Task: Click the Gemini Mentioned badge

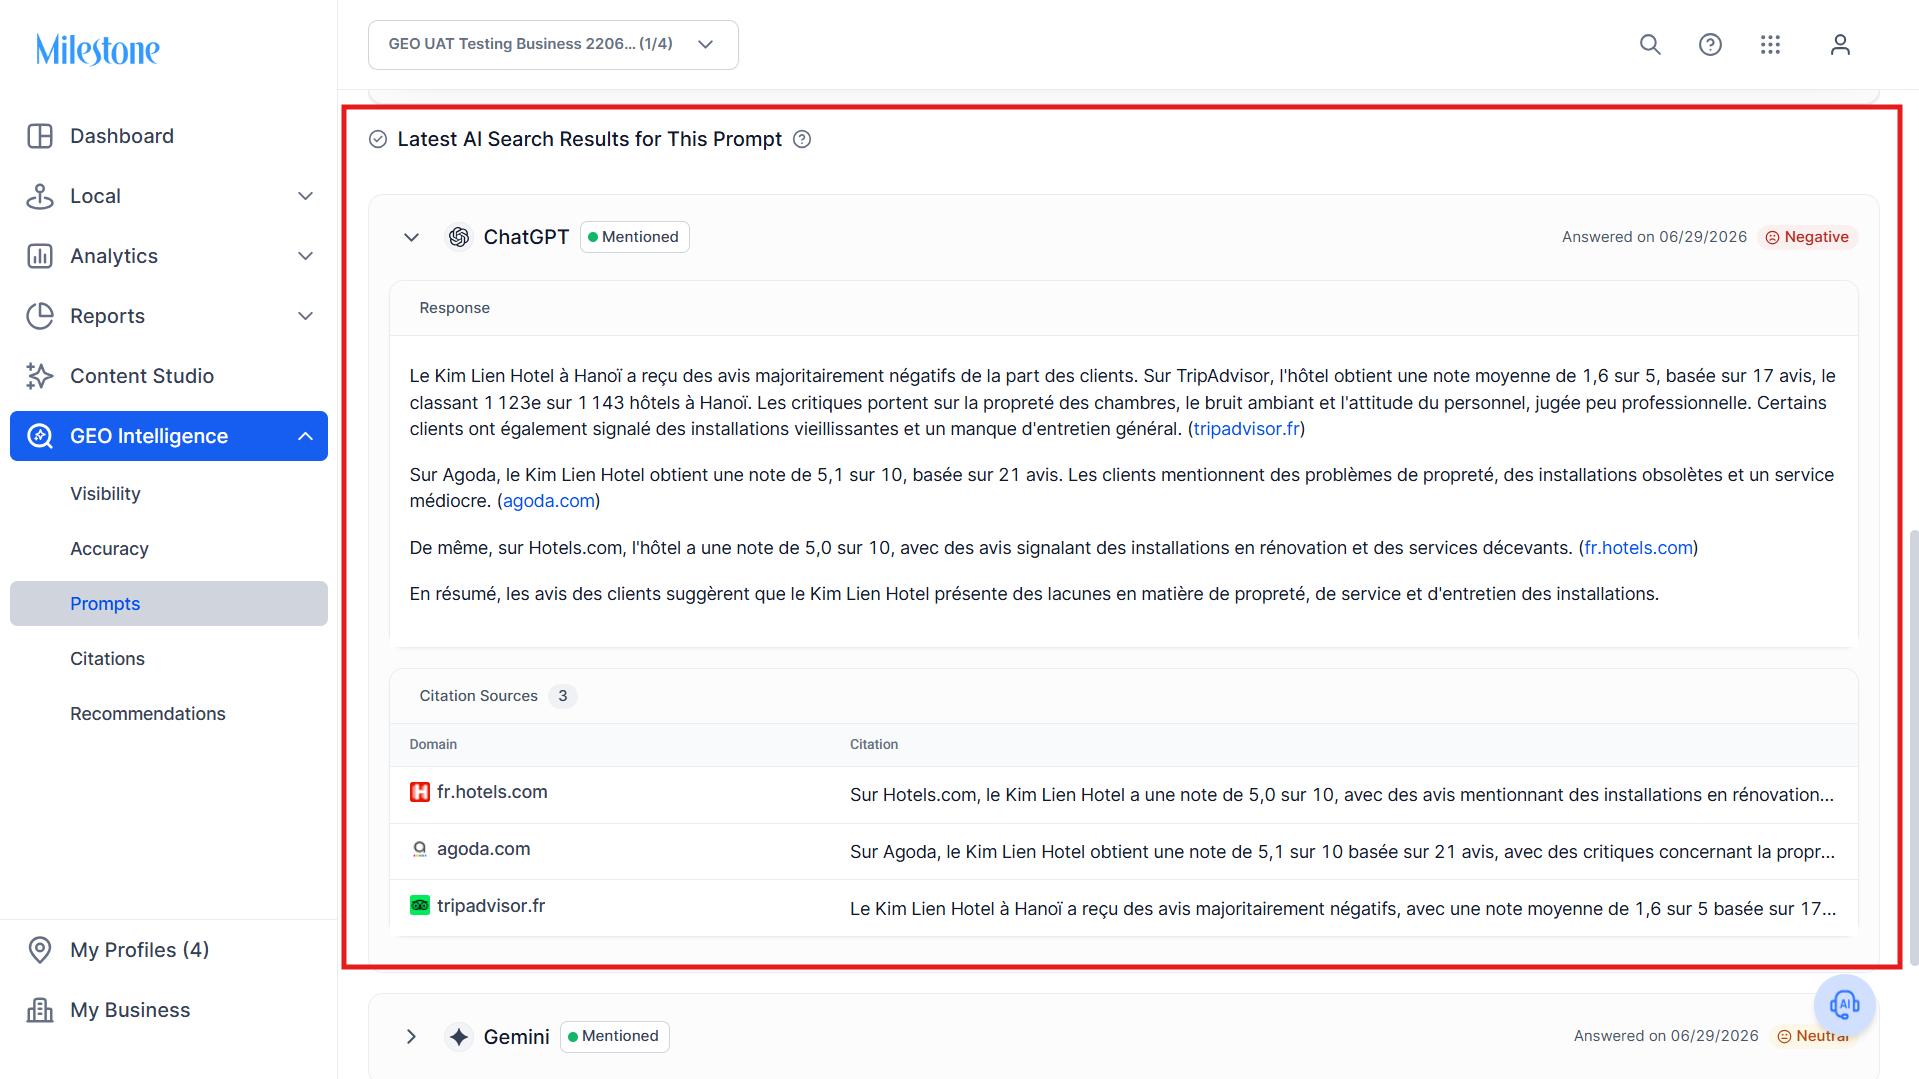Action: 615,1037
